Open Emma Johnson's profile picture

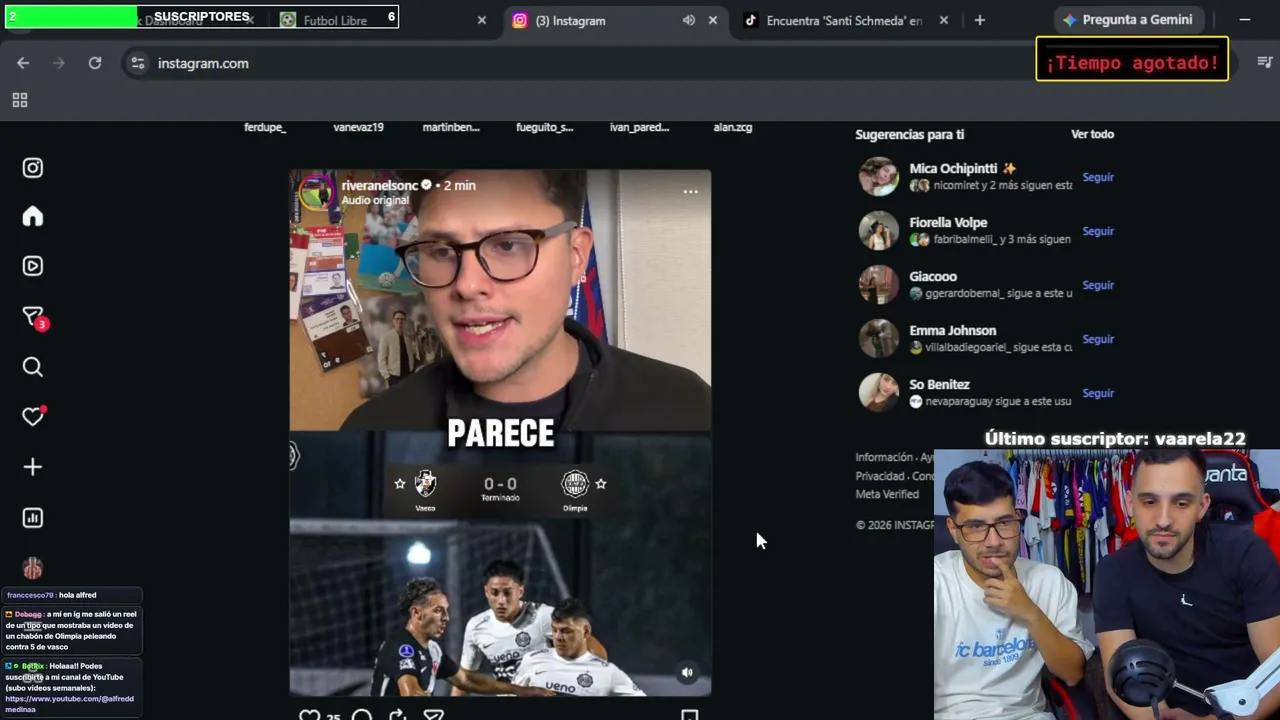(879, 339)
